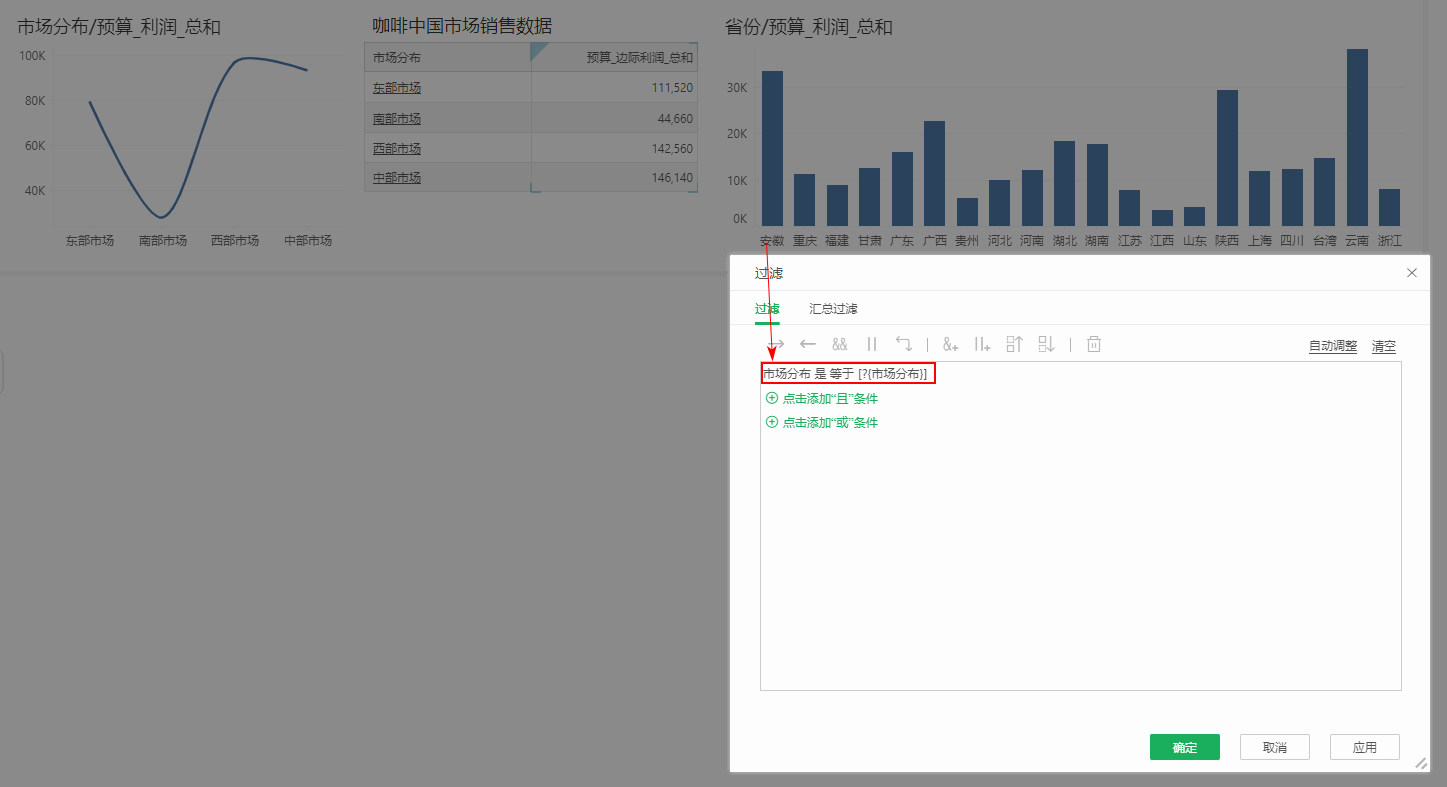Click the 咖啡中国市场销售数据 table title
This screenshot has height=787, width=1447.
462,26
